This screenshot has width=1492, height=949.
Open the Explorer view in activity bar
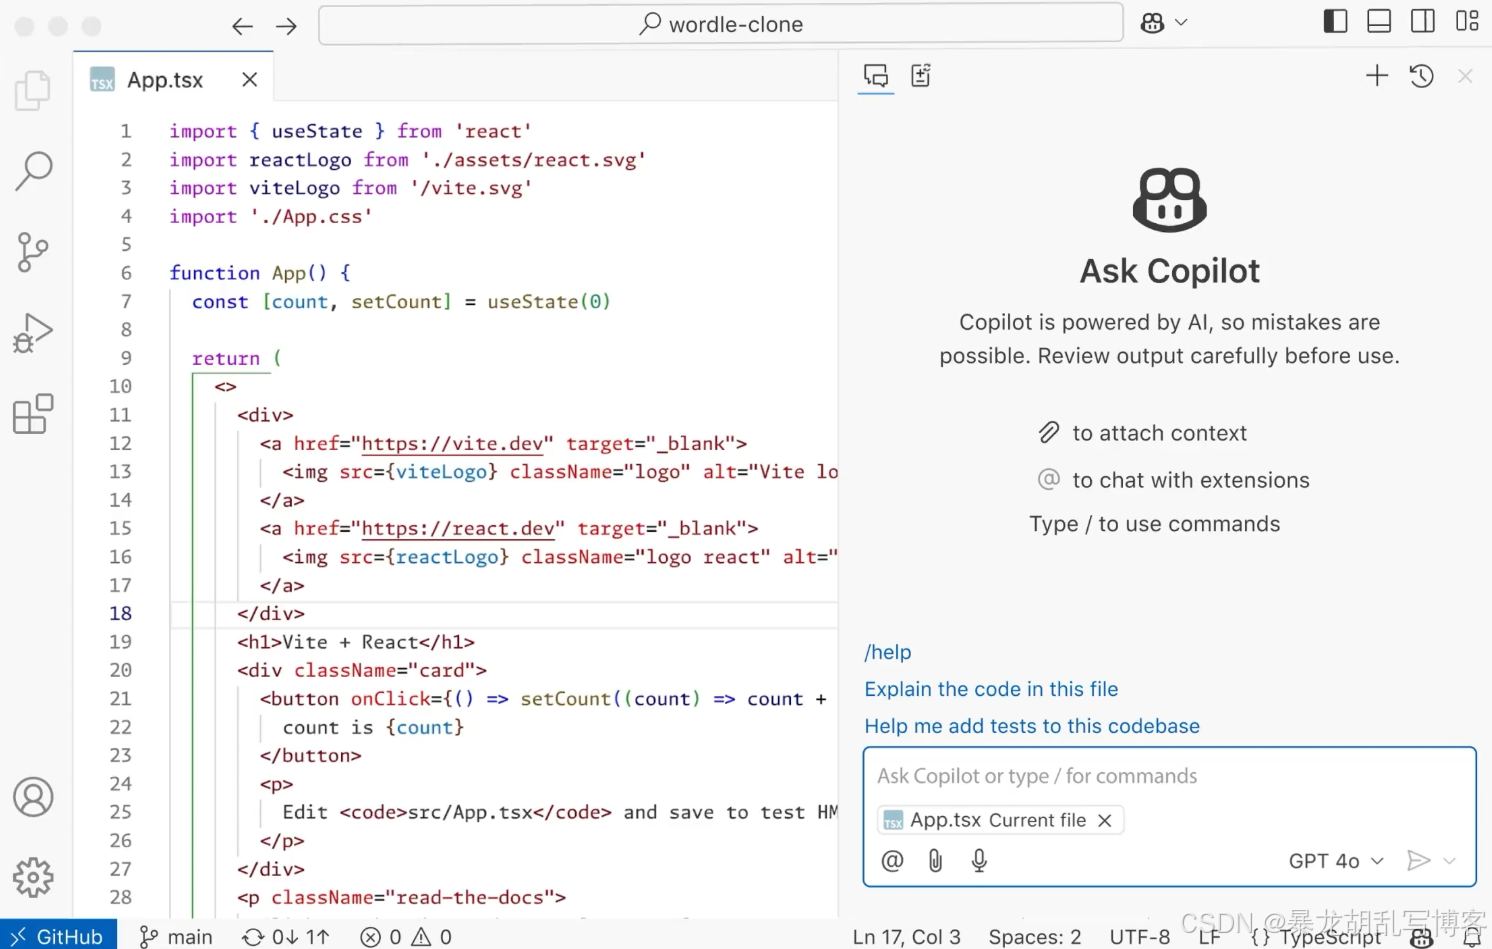click(33, 90)
